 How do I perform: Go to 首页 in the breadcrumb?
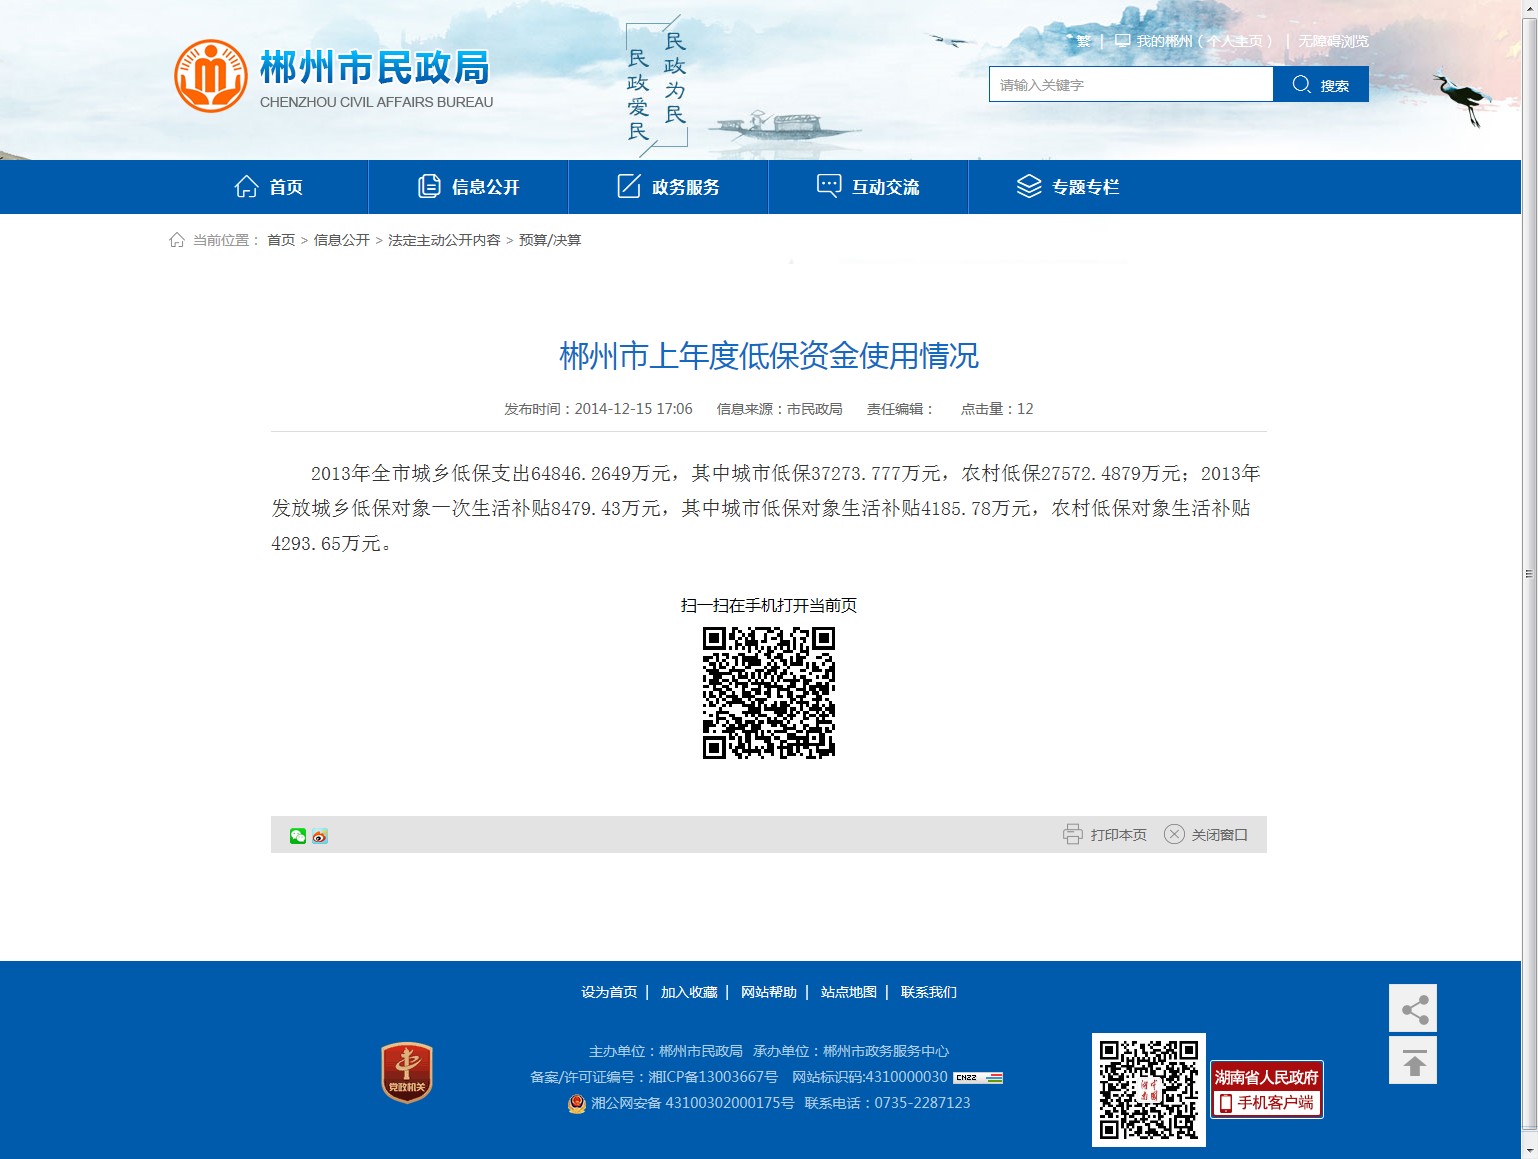pyautogui.click(x=281, y=240)
